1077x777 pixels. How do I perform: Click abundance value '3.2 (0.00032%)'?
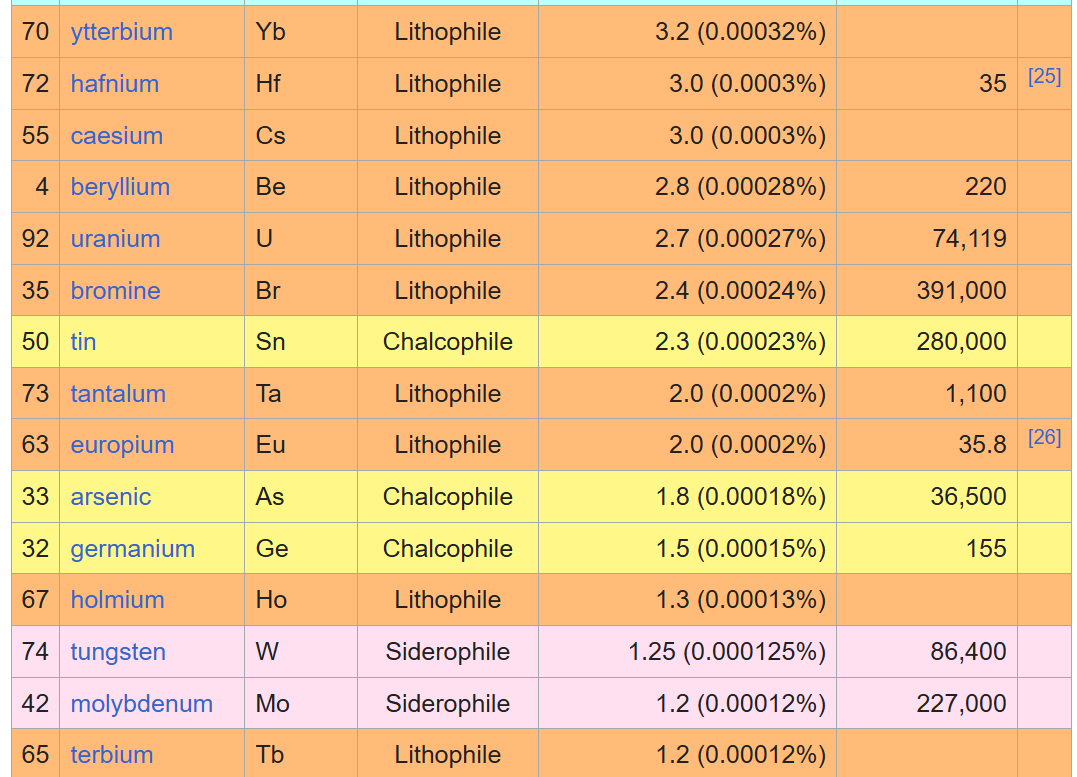tap(740, 32)
